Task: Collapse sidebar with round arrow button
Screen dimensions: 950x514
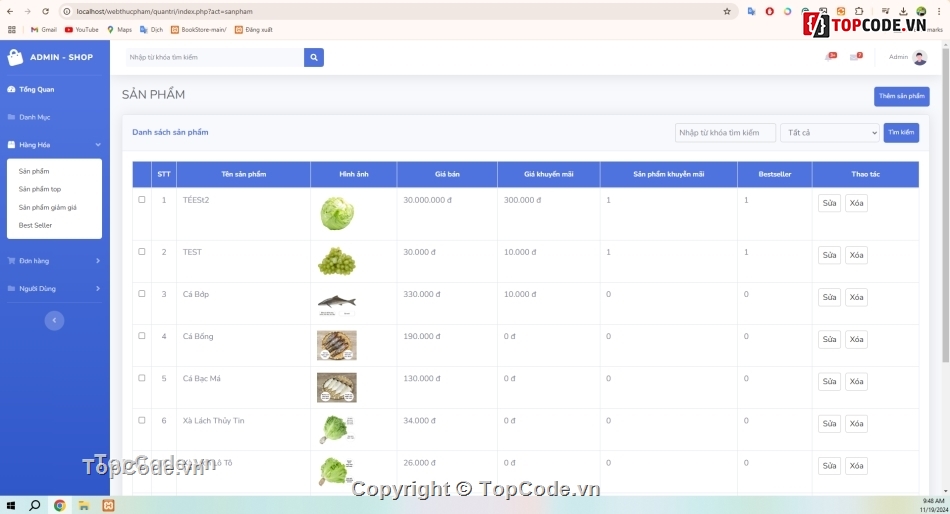Action: point(54,320)
